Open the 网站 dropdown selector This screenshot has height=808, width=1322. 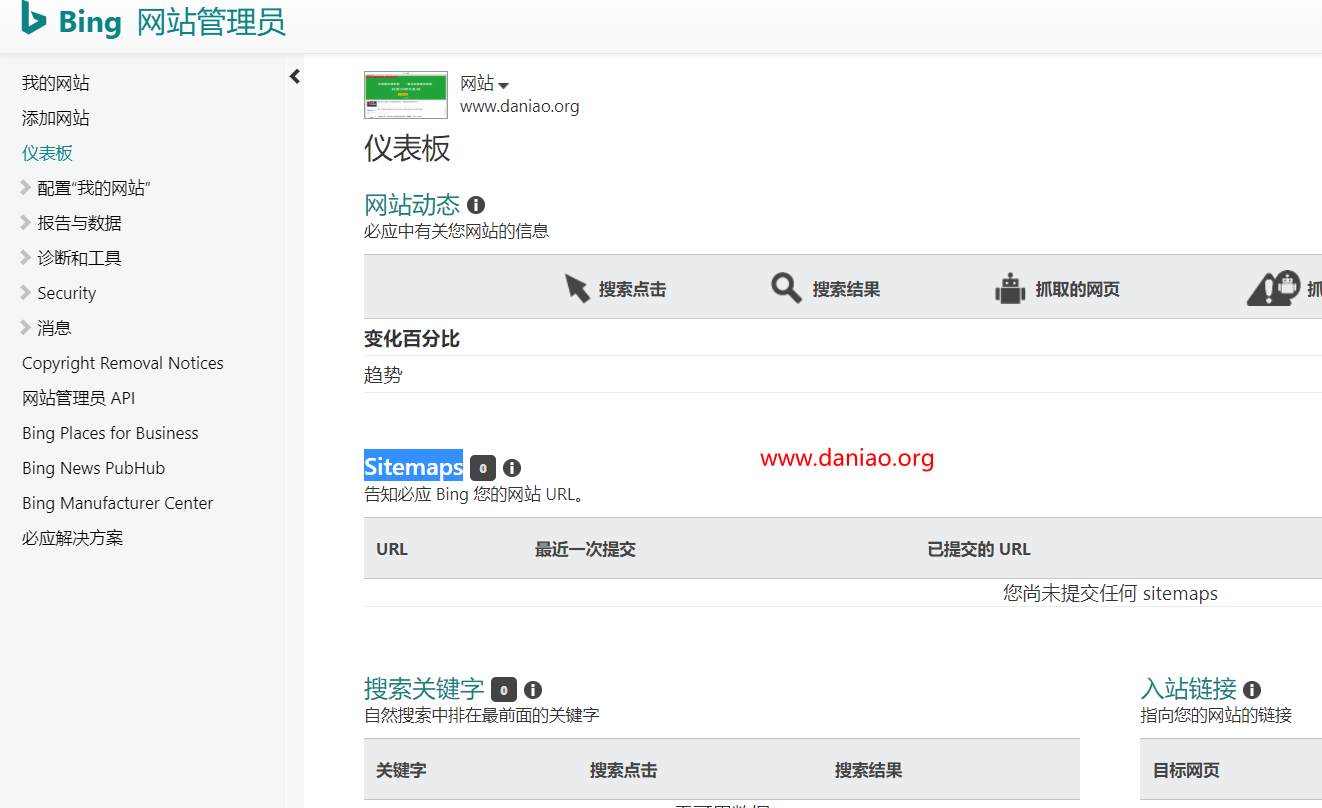coord(485,84)
